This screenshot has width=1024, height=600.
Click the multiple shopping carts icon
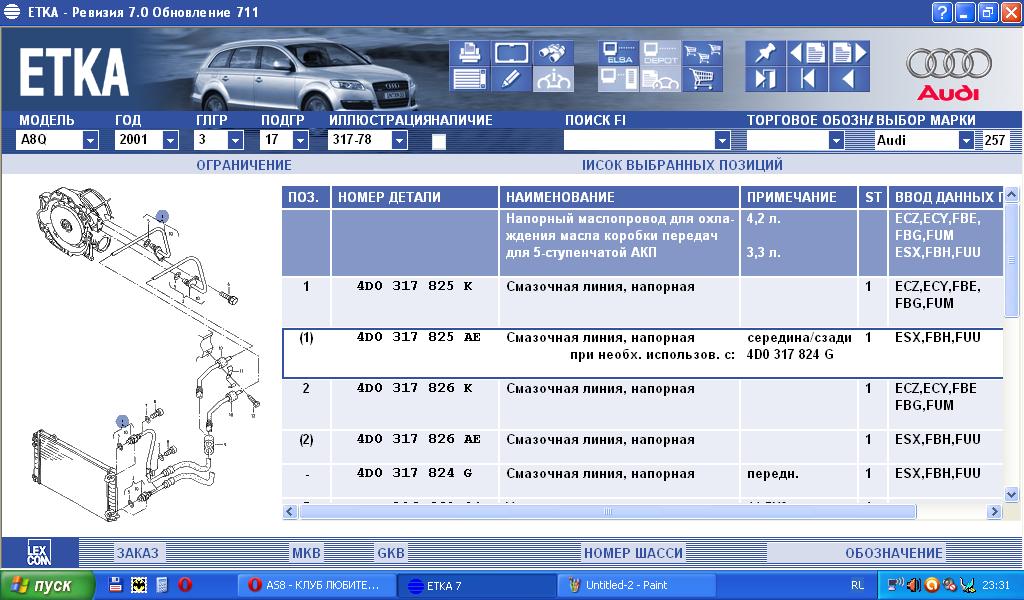pyautogui.click(x=703, y=52)
